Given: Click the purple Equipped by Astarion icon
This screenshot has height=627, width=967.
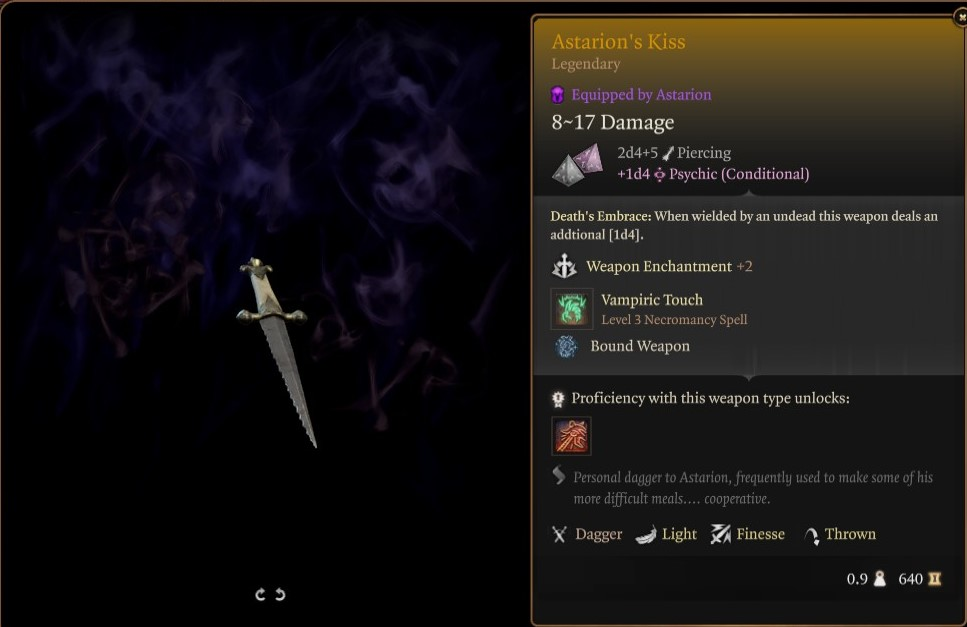Looking at the screenshot, I should (558, 95).
